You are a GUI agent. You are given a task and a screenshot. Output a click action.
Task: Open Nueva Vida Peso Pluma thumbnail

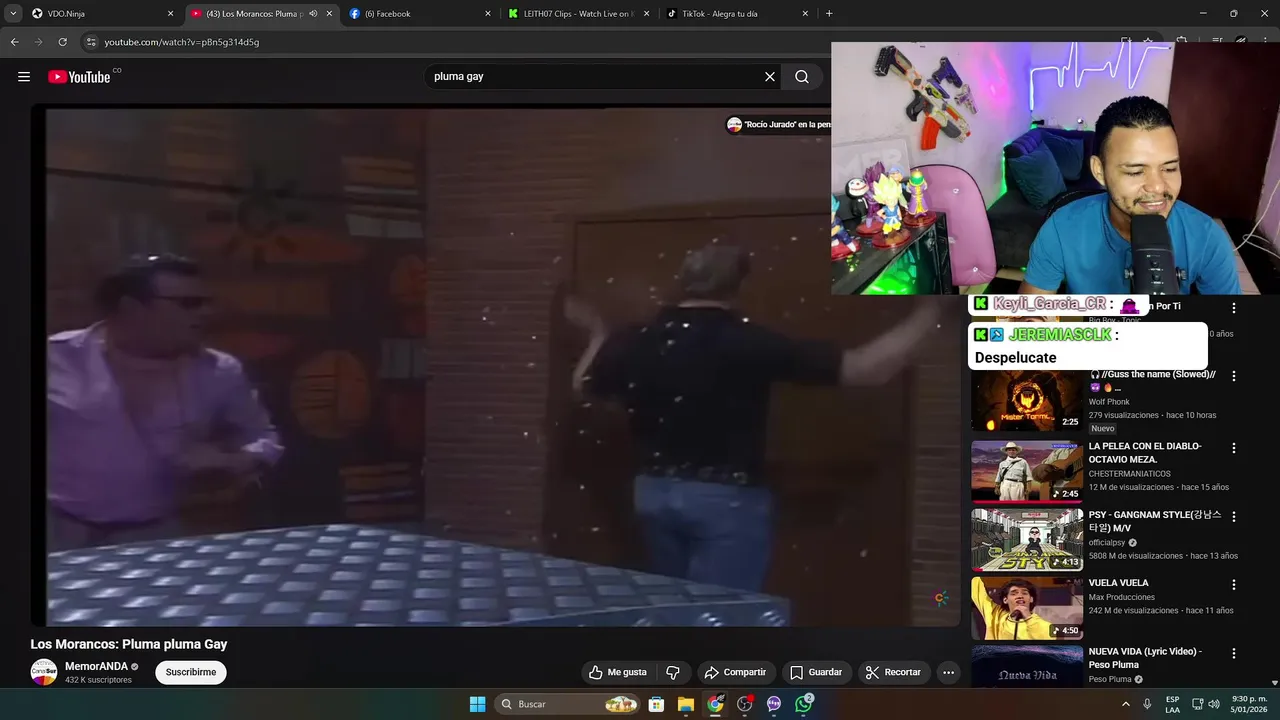click(x=1027, y=666)
